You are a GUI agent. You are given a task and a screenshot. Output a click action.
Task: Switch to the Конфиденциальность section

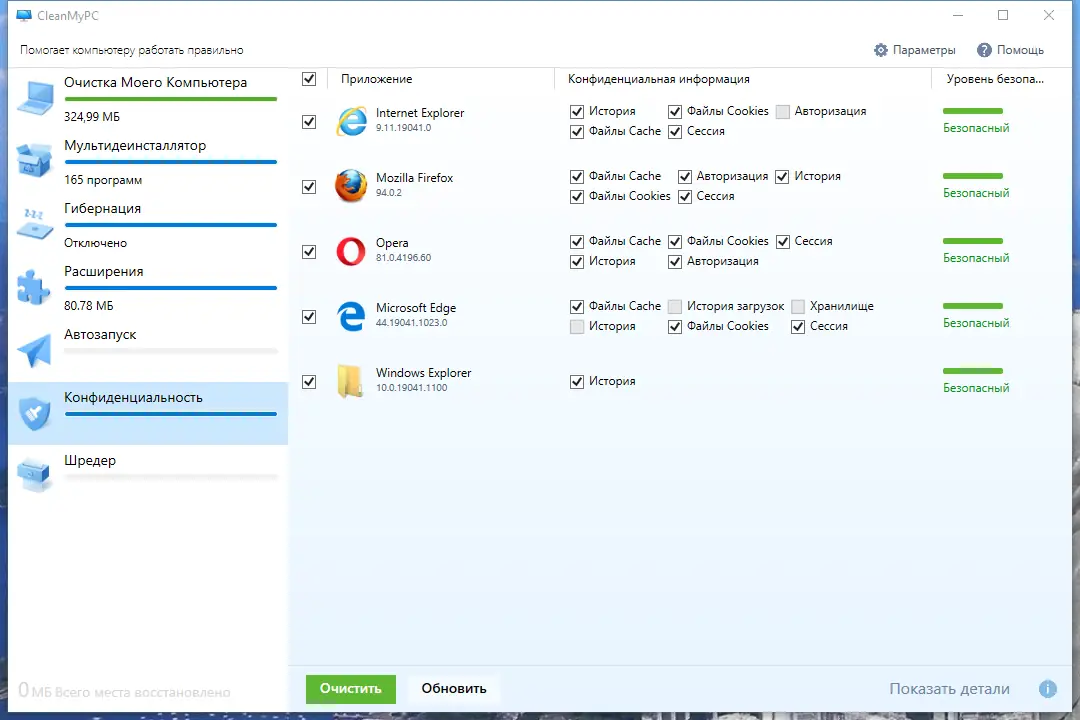point(148,413)
